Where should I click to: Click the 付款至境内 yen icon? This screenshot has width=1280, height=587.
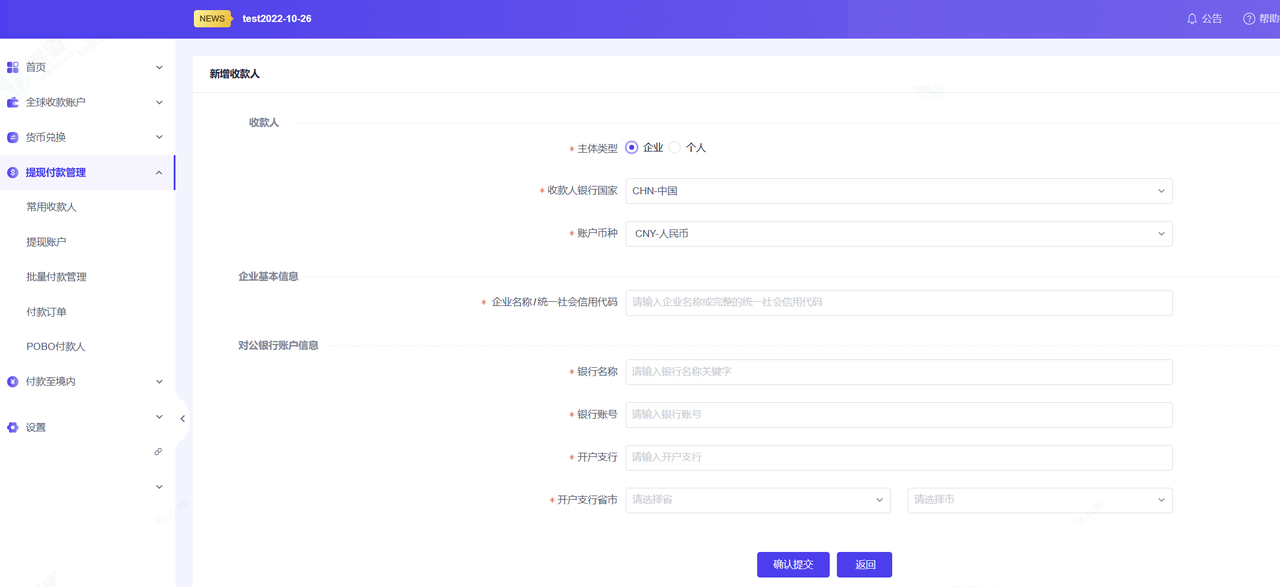[x=13, y=381]
